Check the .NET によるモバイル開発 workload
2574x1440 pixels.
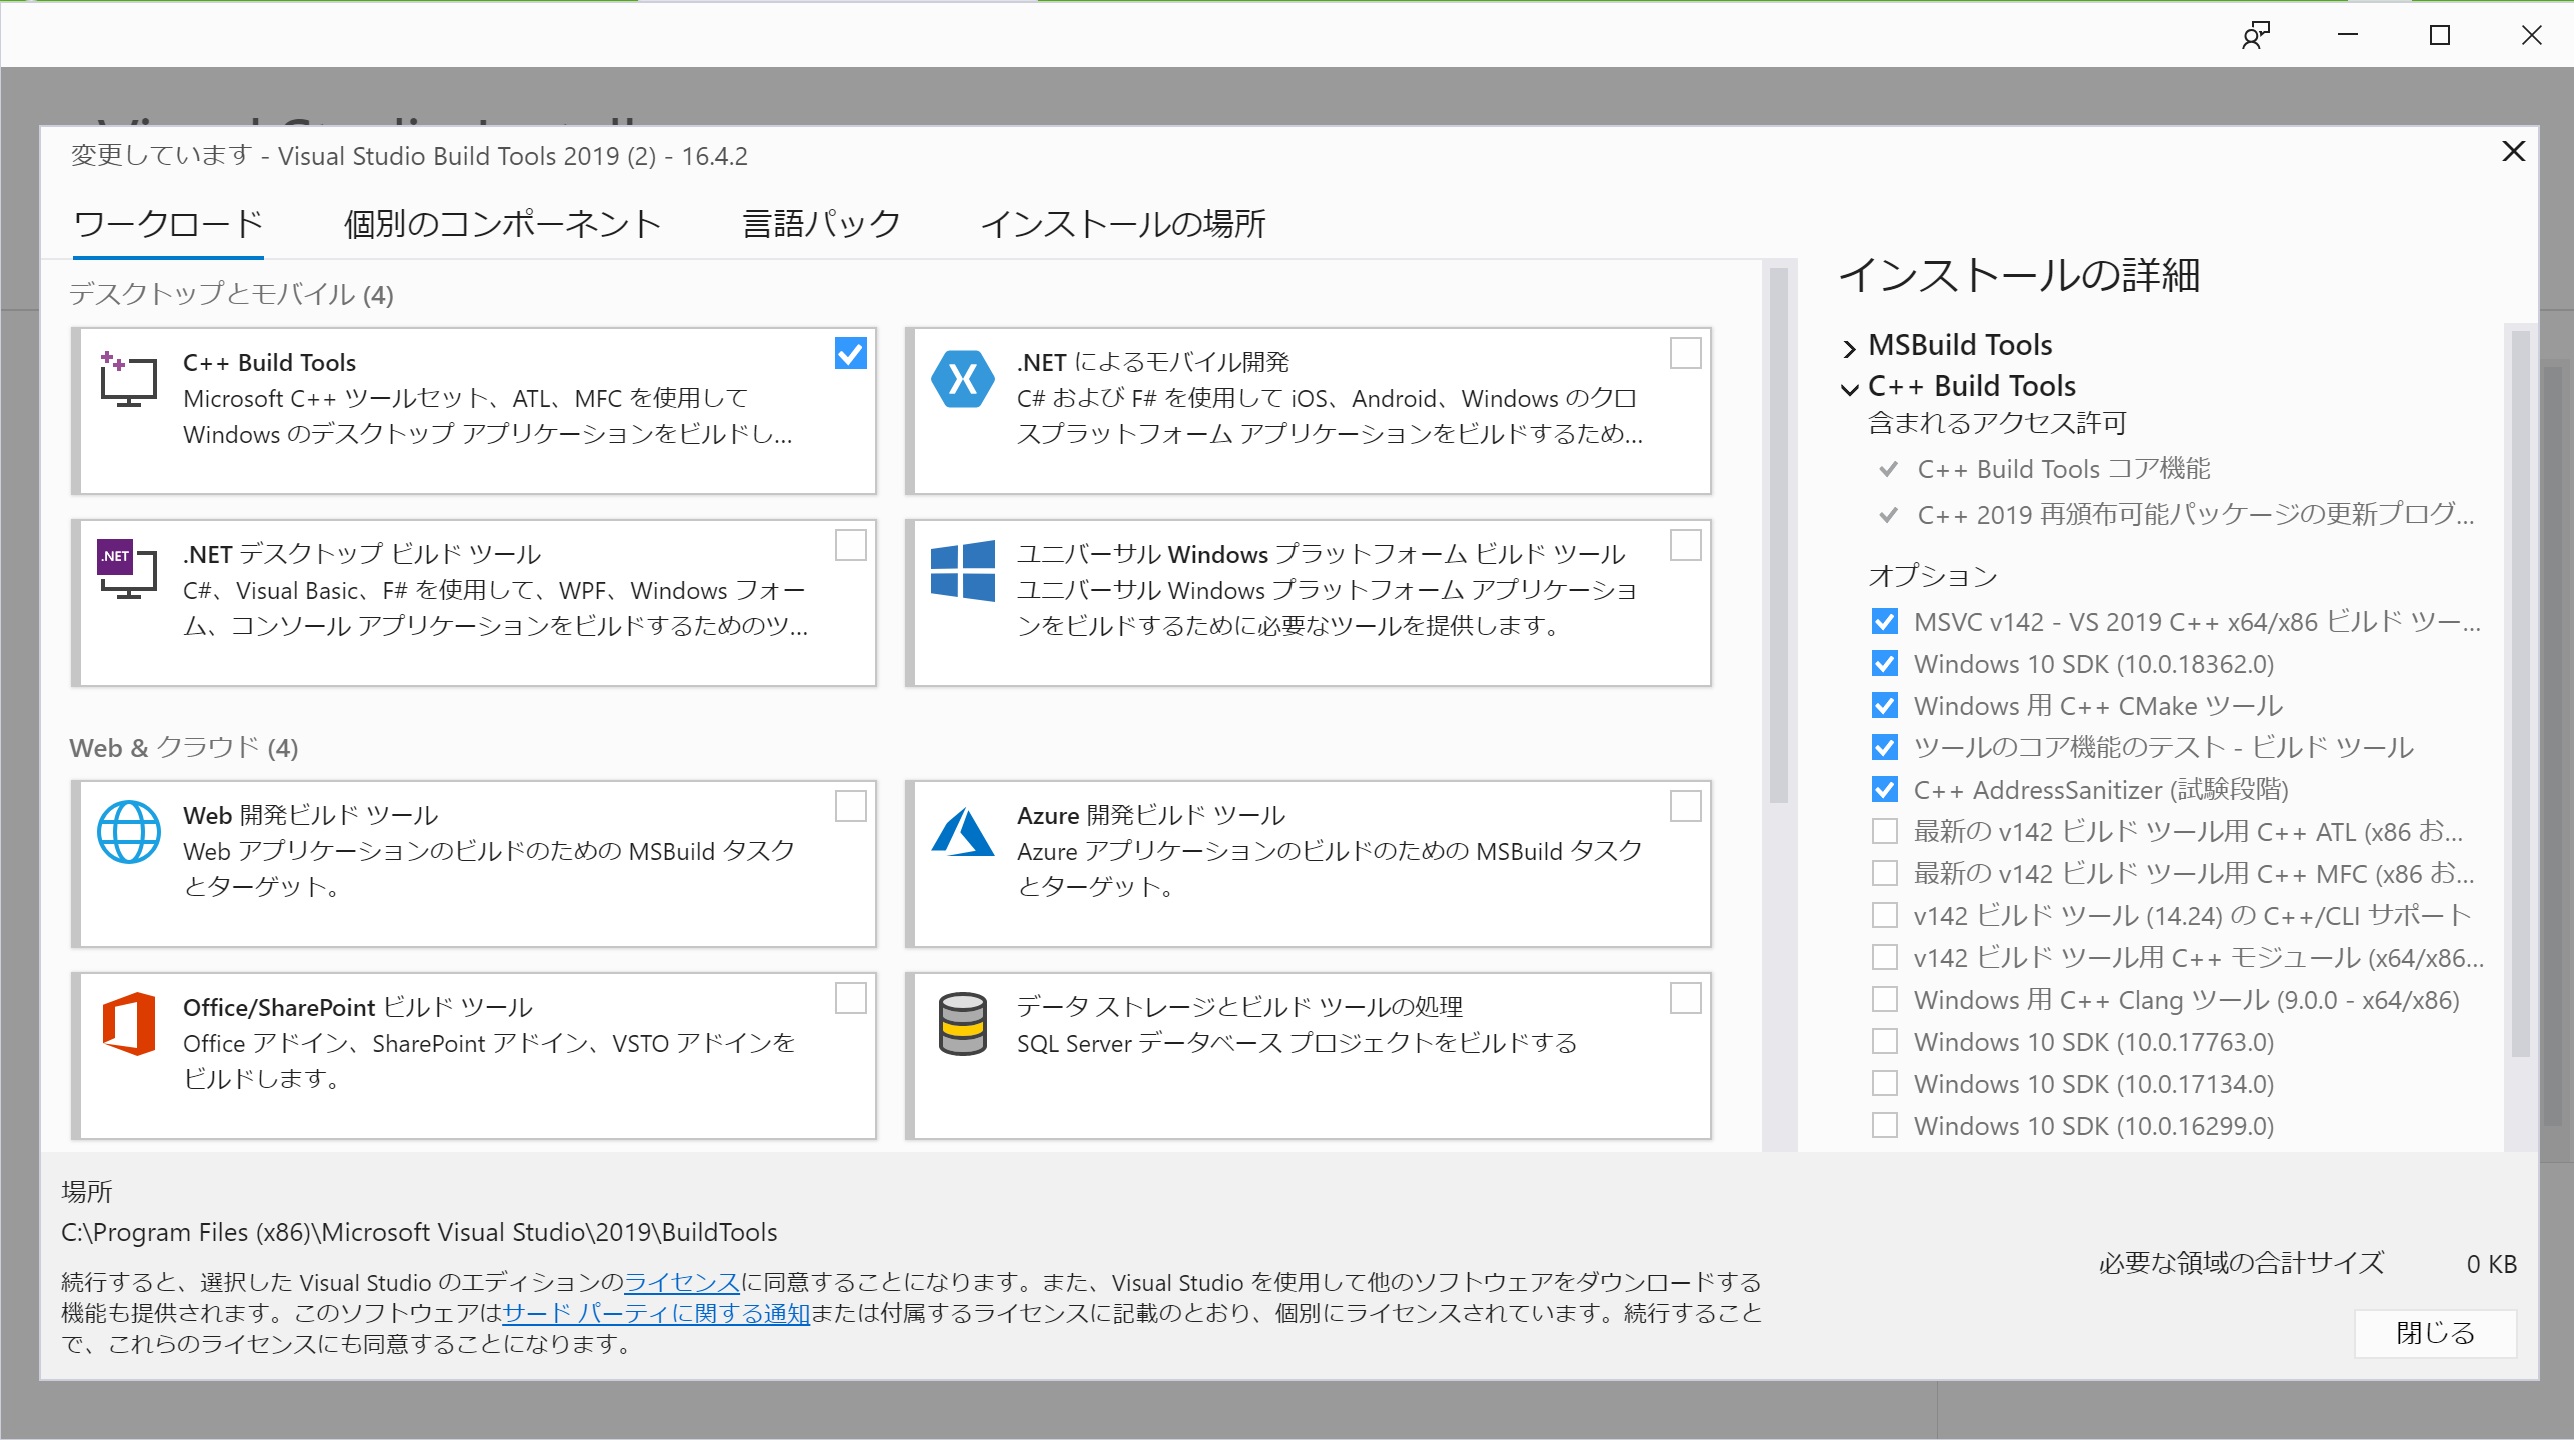pyautogui.click(x=1685, y=353)
